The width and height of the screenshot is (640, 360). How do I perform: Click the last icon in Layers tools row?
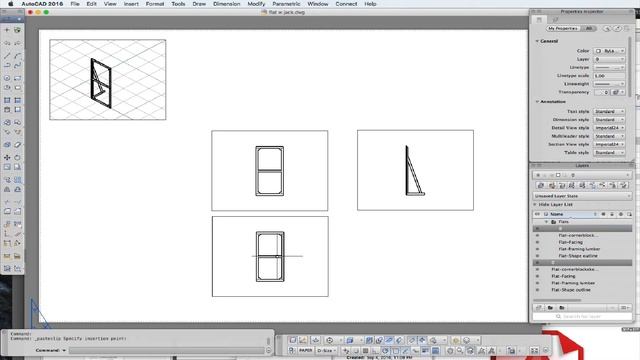point(623,185)
